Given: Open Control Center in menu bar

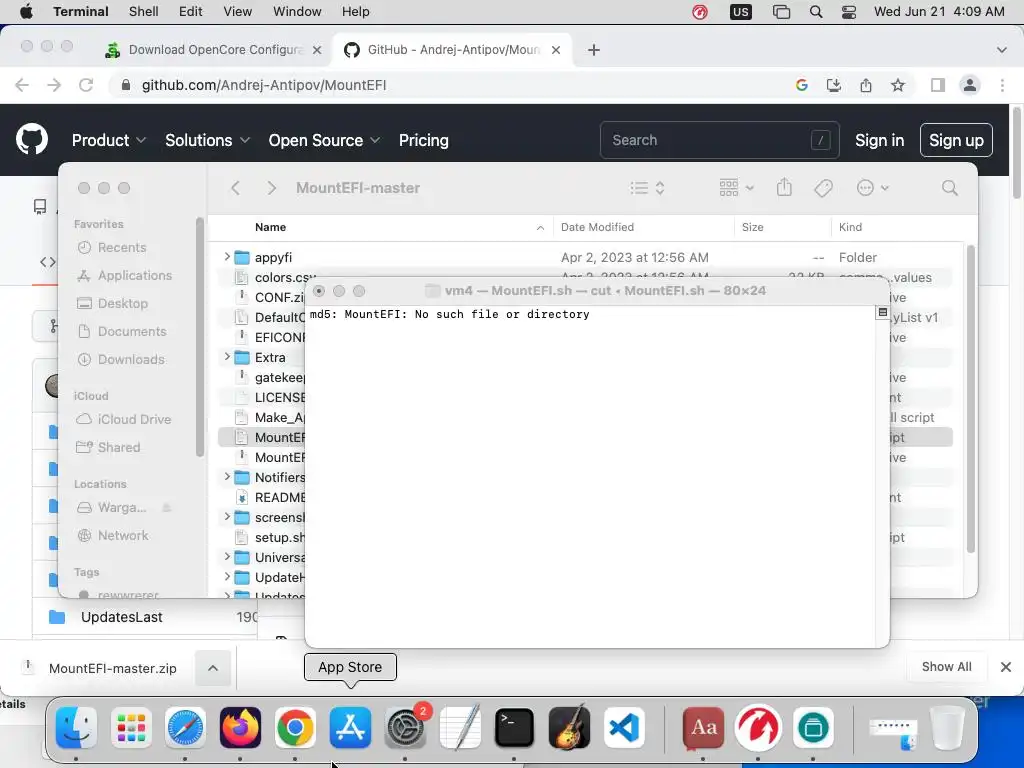Looking at the screenshot, I should 849,12.
